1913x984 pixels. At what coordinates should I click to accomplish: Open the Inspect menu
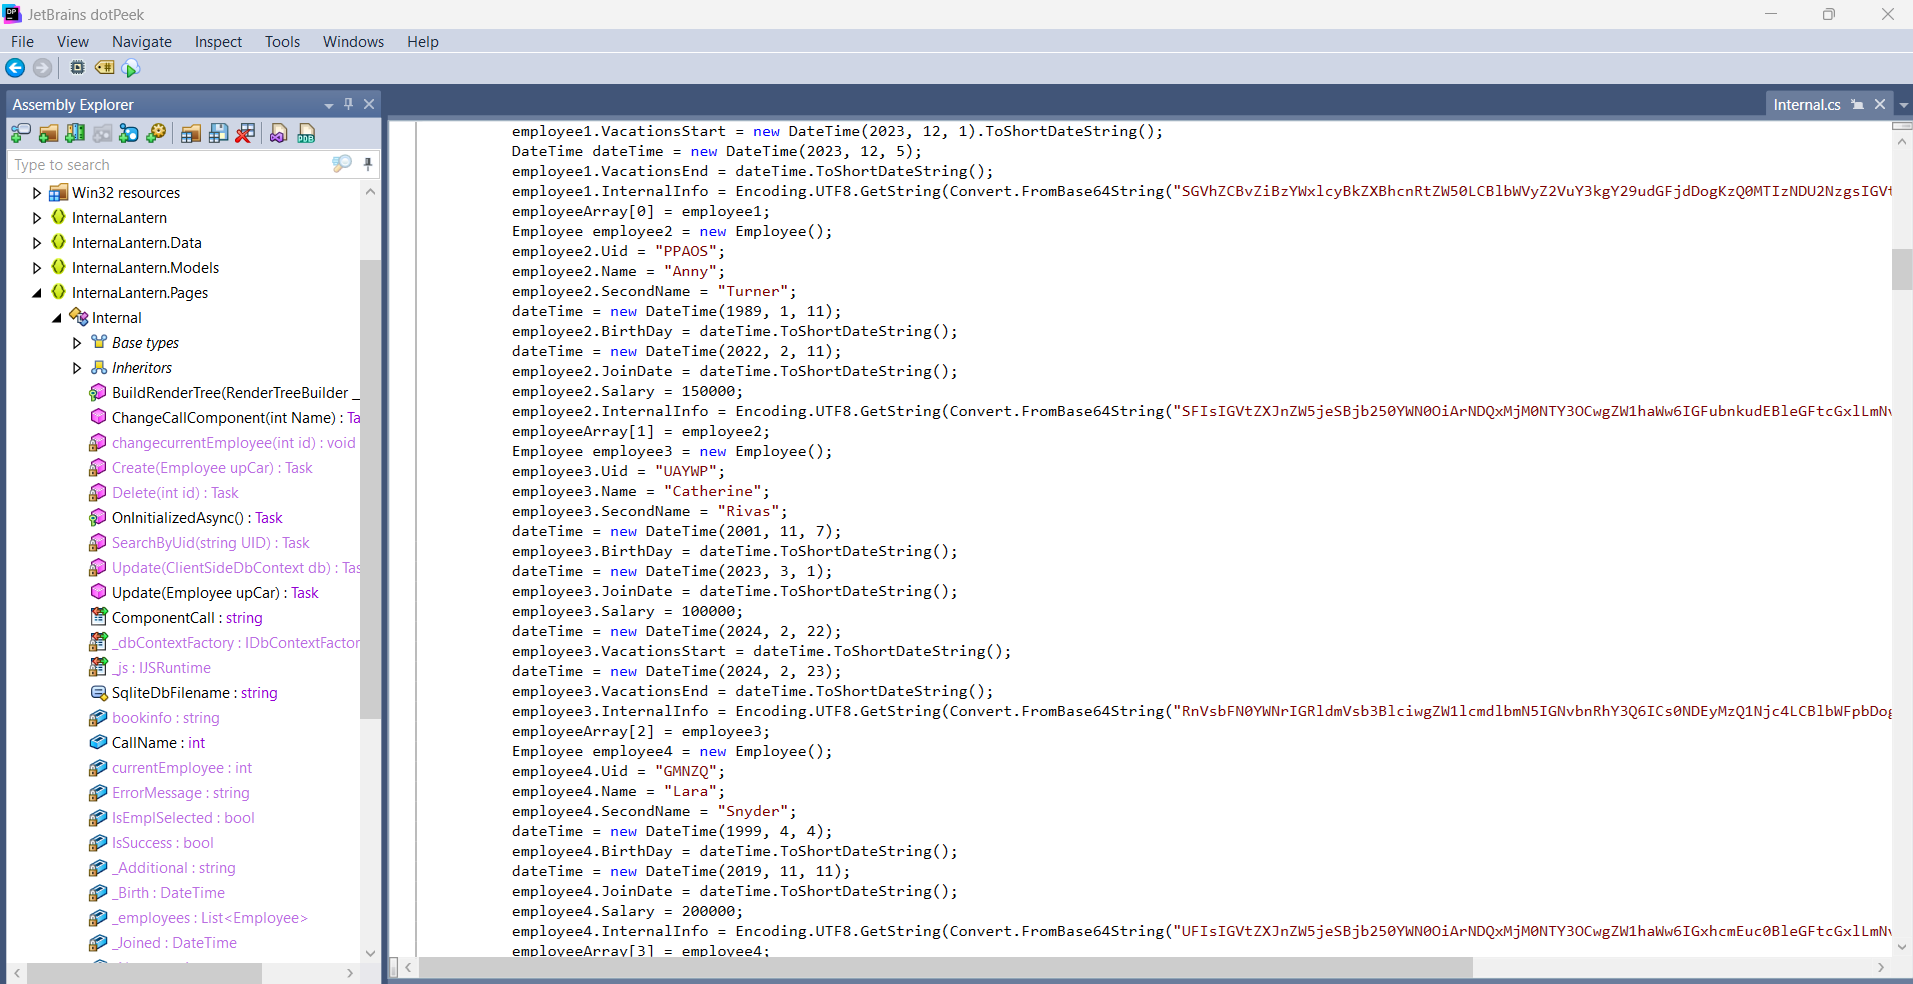coord(218,42)
